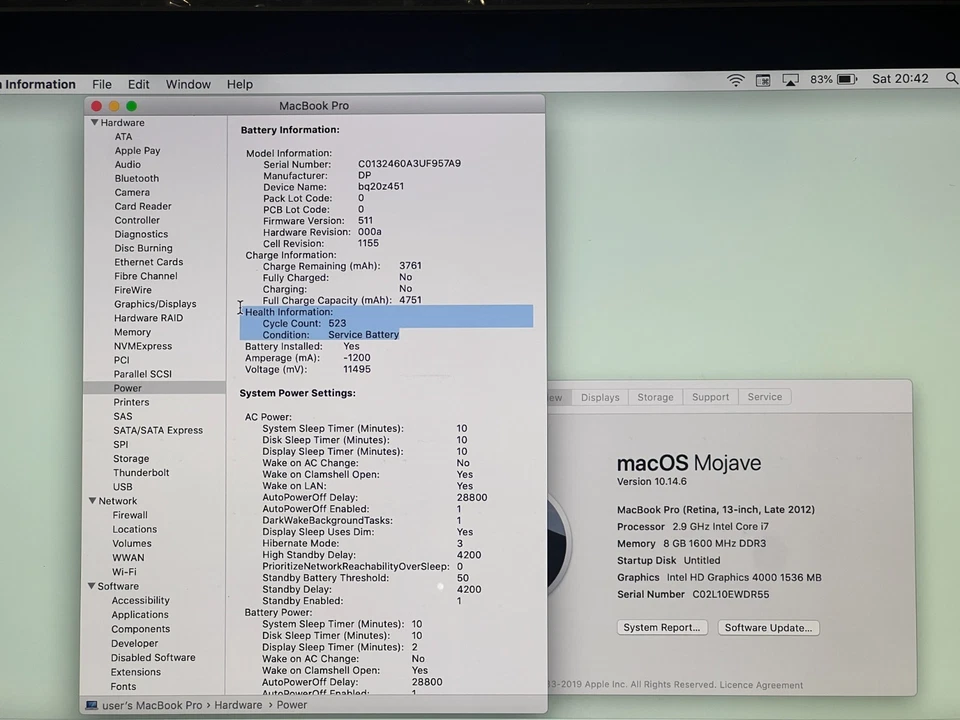Switch to Support tab in About window
The height and width of the screenshot is (720, 960).
click(710, 397)
